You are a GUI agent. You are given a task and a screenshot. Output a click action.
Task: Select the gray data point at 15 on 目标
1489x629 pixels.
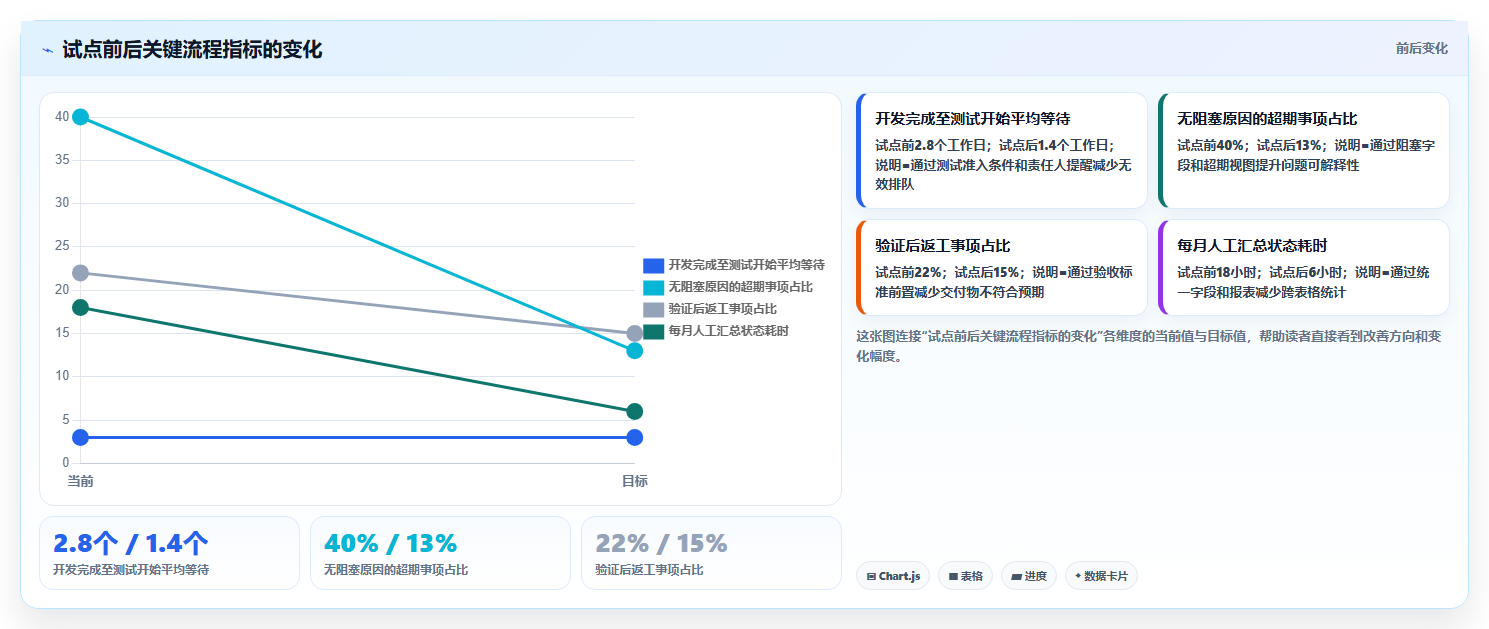[634, 333]
